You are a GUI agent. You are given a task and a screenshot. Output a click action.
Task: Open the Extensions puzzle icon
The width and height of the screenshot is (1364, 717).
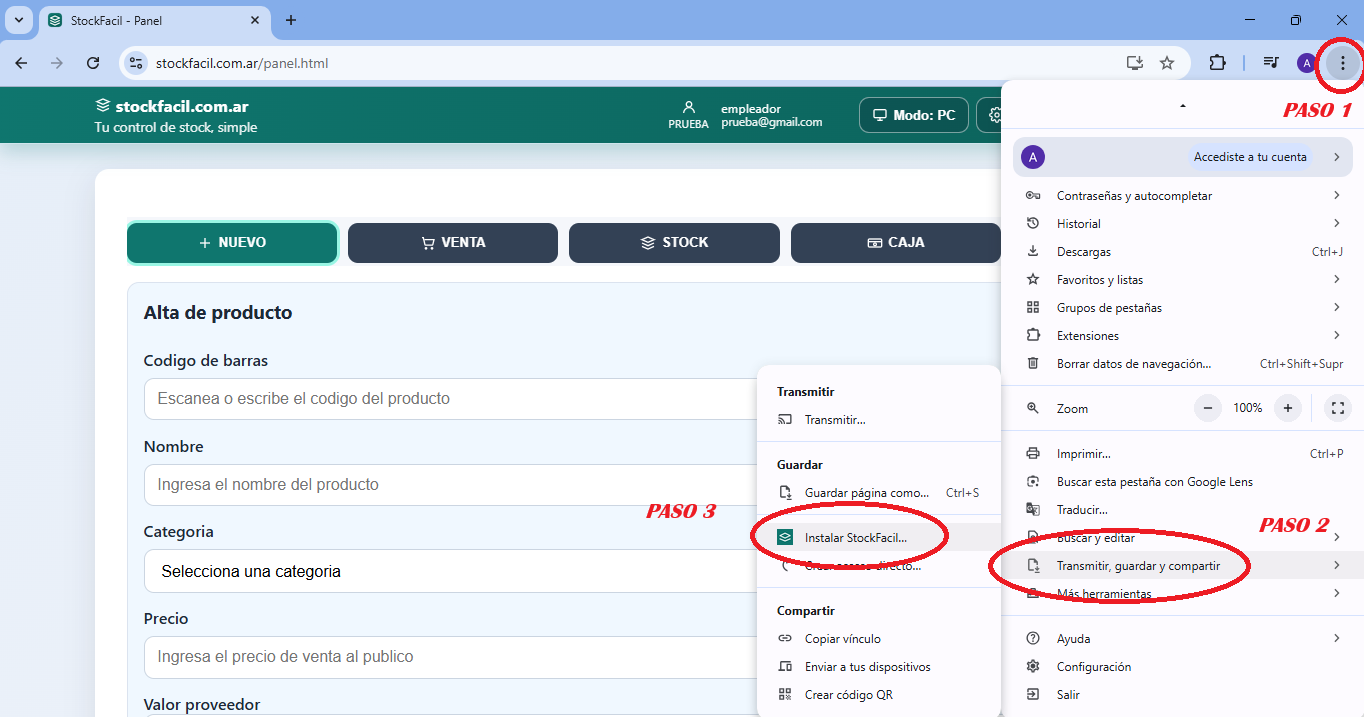(x=1217, y=63)
